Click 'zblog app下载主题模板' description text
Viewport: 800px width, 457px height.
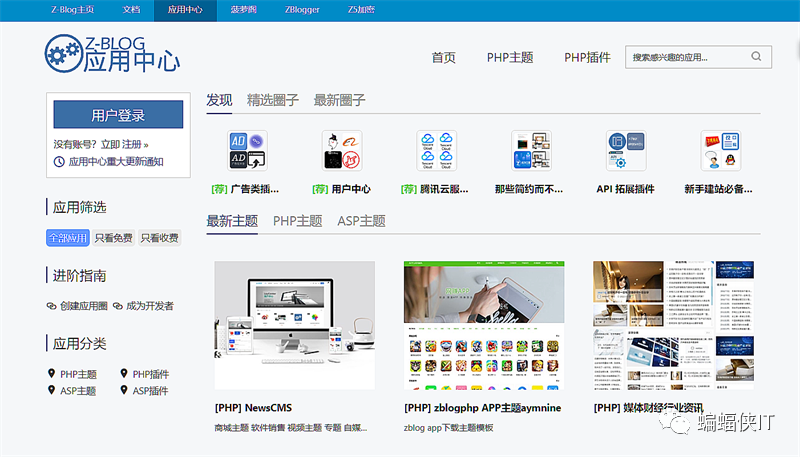[x=448, y=428]
